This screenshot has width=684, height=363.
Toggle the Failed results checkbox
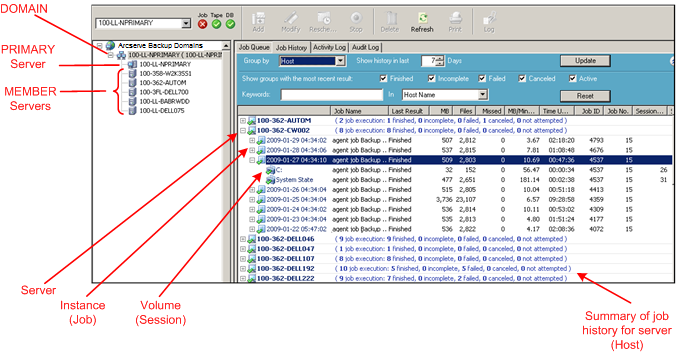(x=482, y=79)
